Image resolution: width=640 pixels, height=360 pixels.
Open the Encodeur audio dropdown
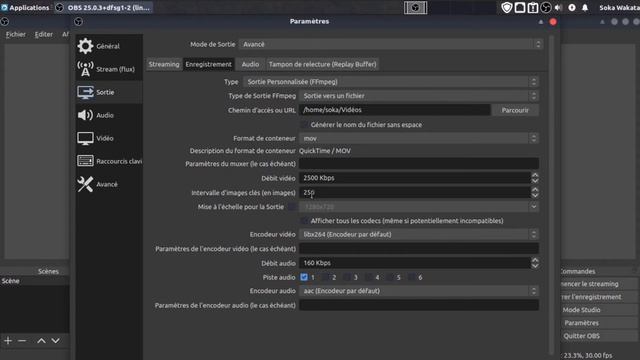coord(419,291)
